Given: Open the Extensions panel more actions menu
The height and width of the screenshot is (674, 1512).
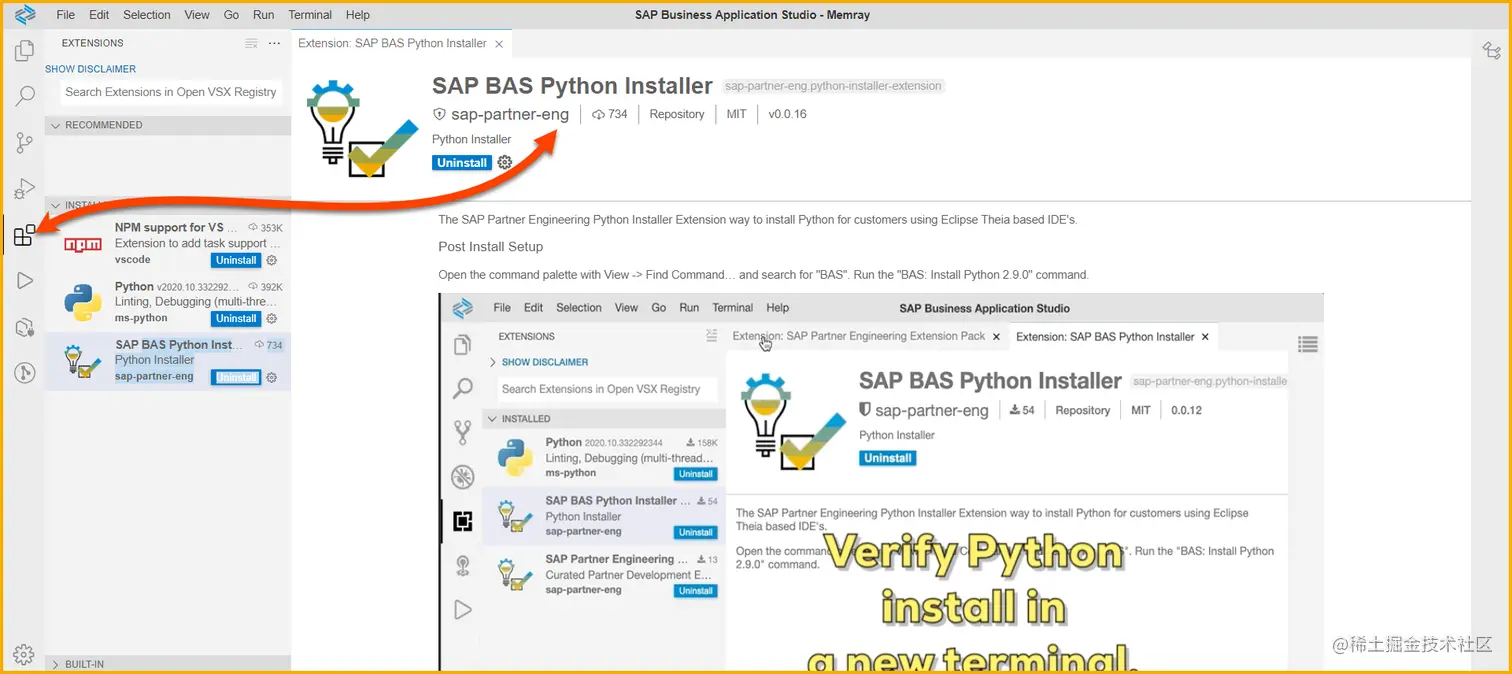Looking at the screenshot, I should coord(275,43).
